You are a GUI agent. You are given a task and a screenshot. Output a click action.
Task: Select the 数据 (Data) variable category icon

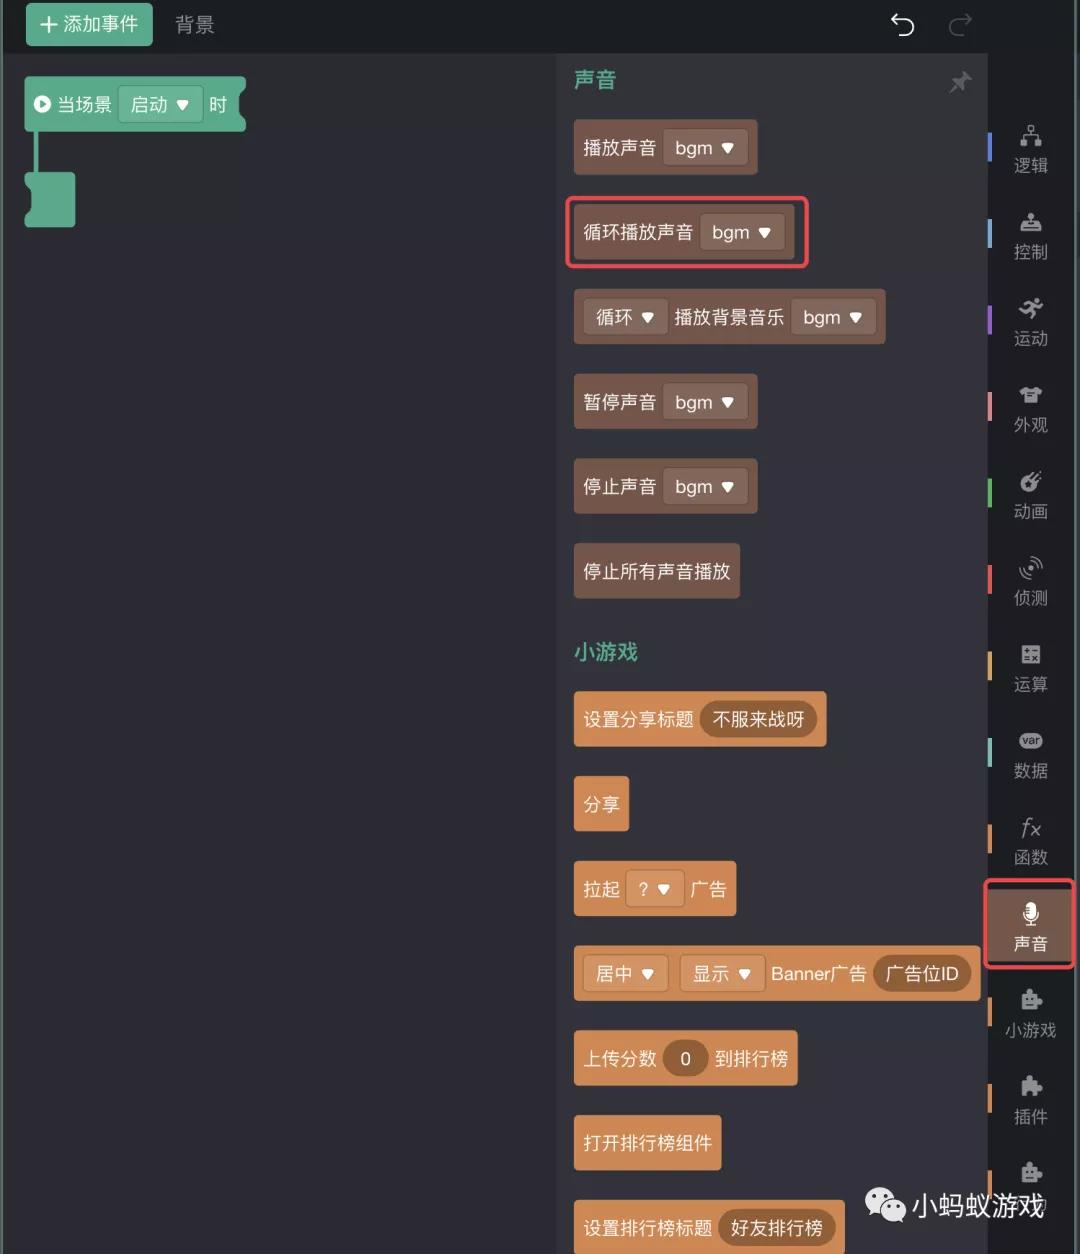[x=1030, y=754]
